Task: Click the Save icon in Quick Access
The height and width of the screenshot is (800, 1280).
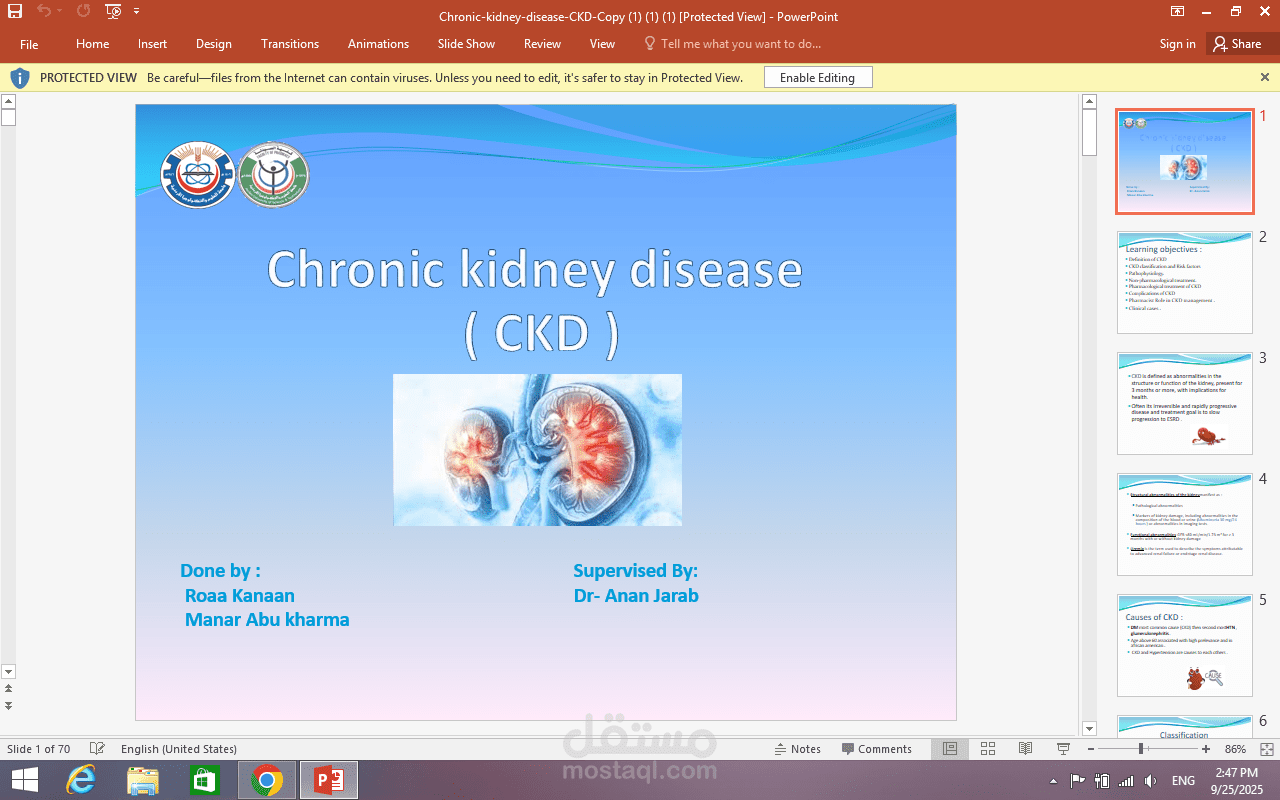Action: [x=15, y=12]
